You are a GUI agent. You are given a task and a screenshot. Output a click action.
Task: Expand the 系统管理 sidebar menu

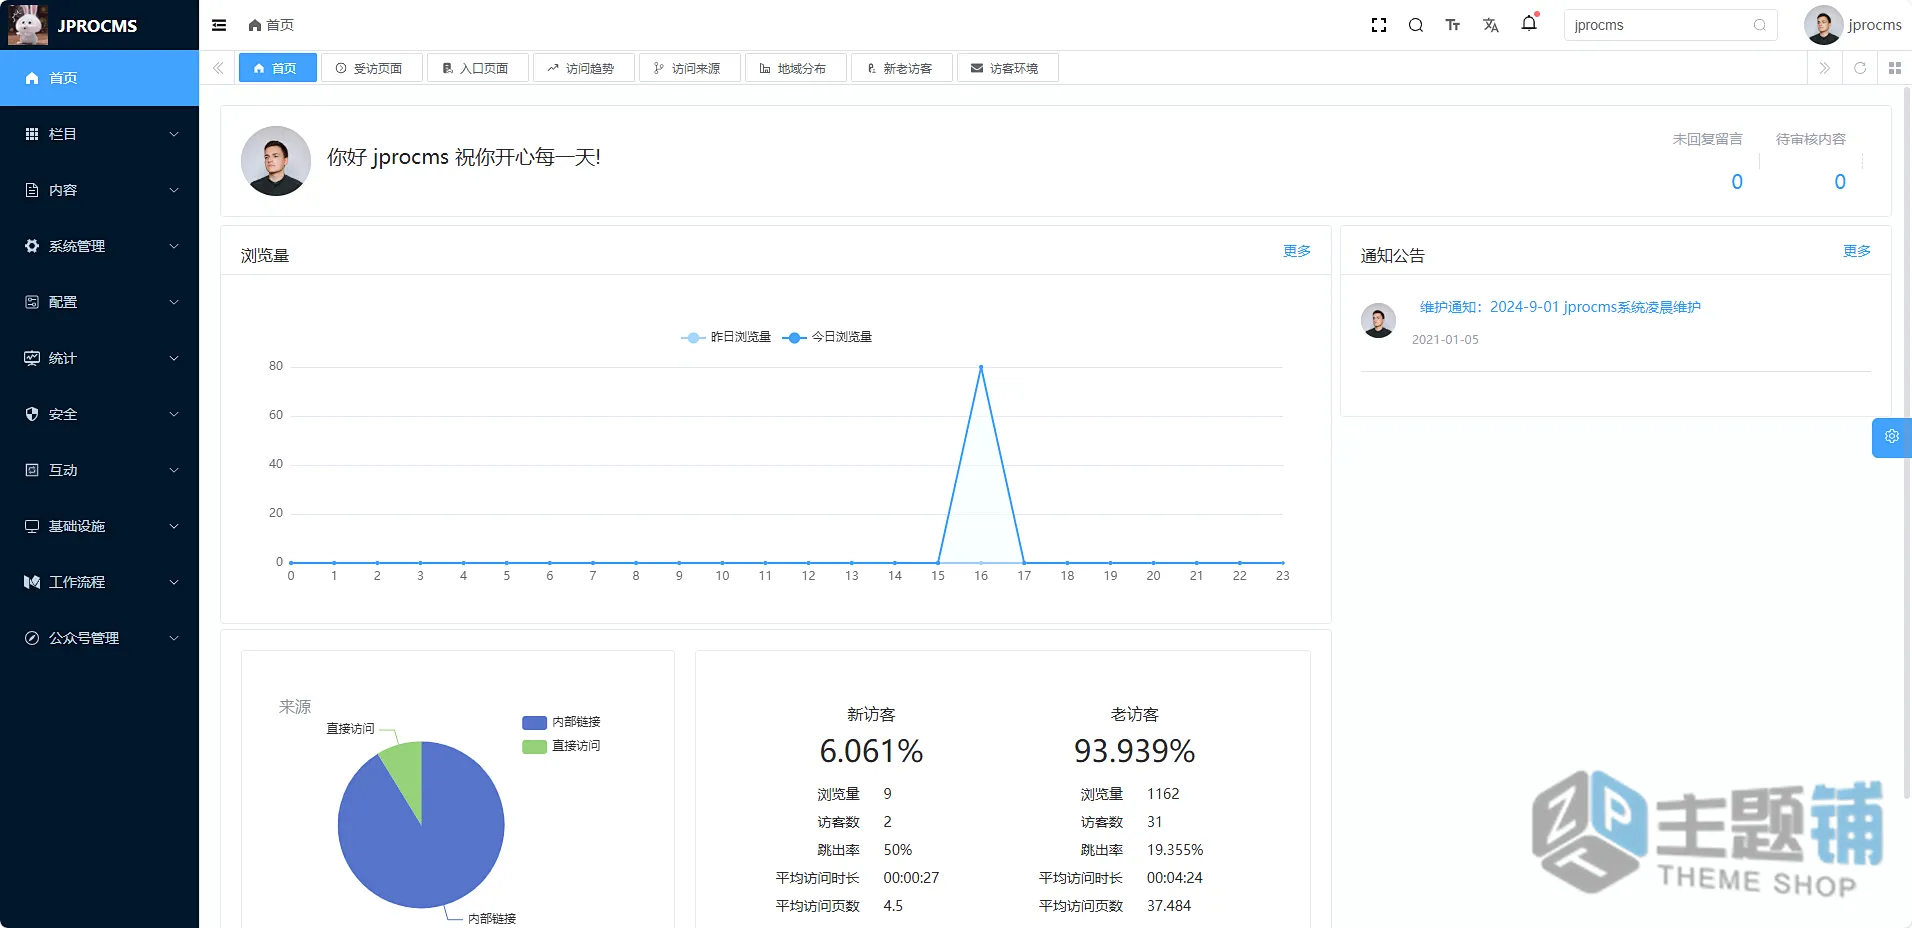coord(100,246)
